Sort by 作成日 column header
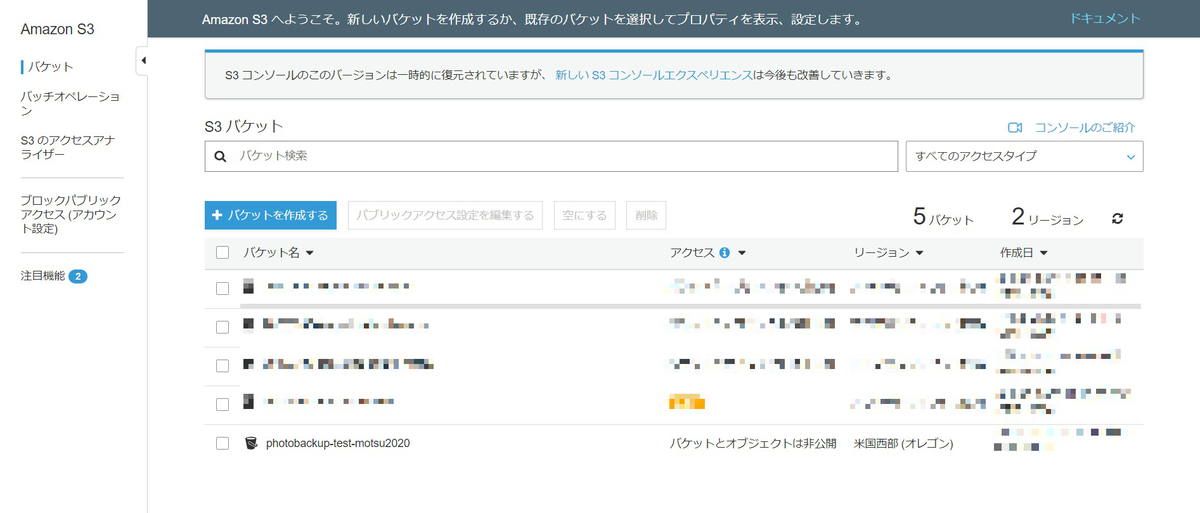Image resolution: width=1200 pixels, height=513 pixels. coord(1023,253)
